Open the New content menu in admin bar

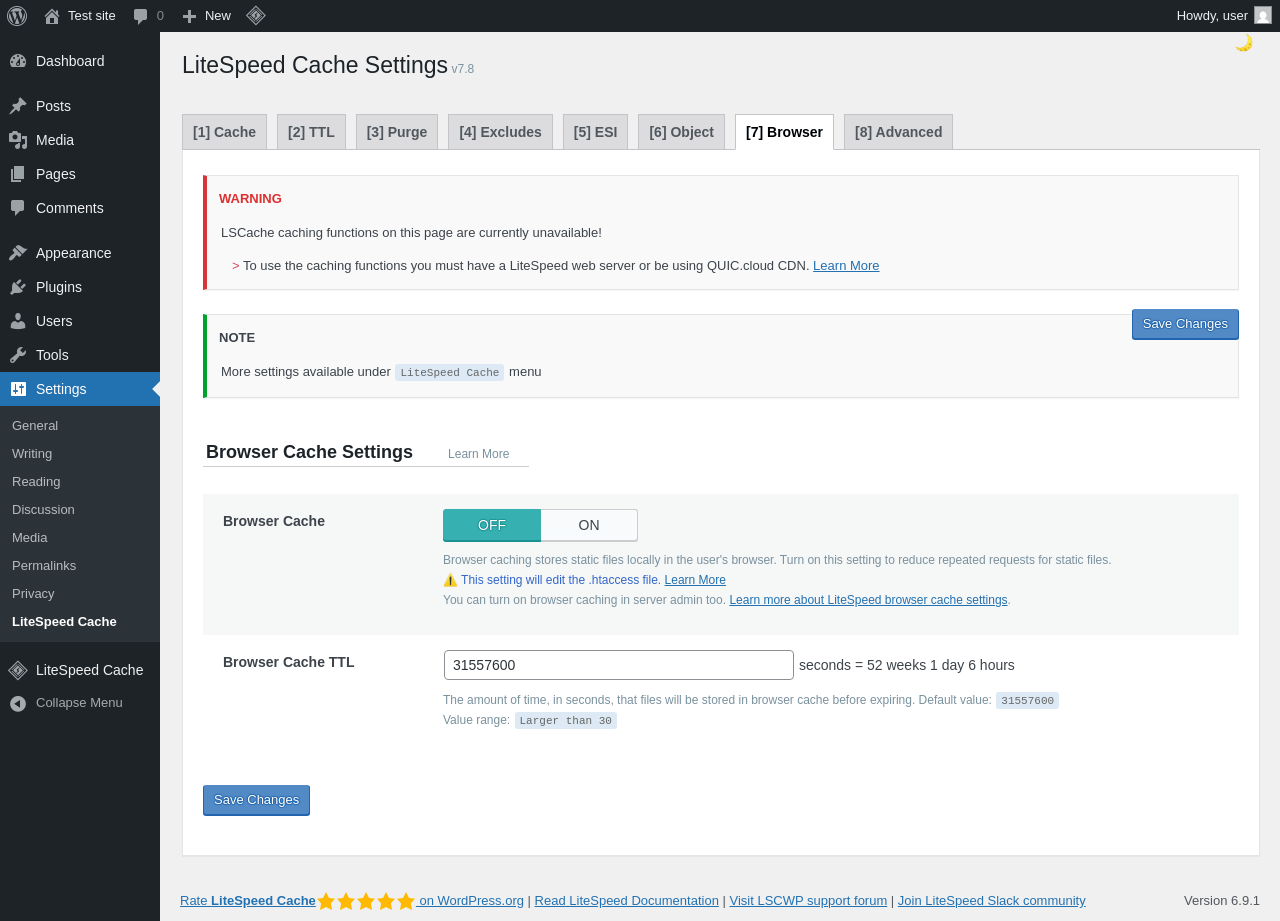207,16
